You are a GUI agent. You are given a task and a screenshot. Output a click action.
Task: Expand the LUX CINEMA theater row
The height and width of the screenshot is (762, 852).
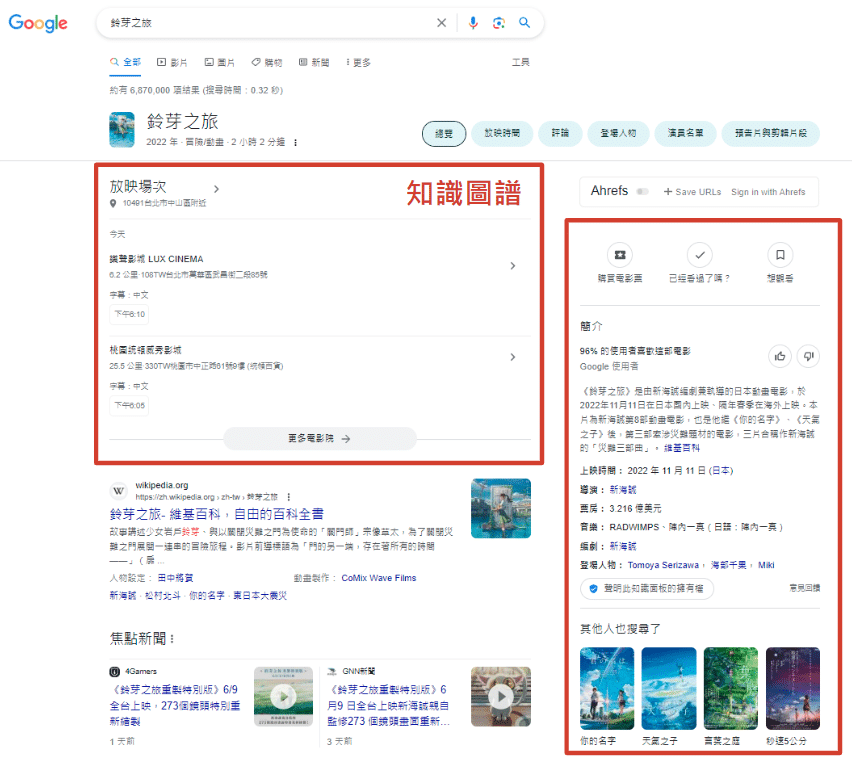point(513,266)
